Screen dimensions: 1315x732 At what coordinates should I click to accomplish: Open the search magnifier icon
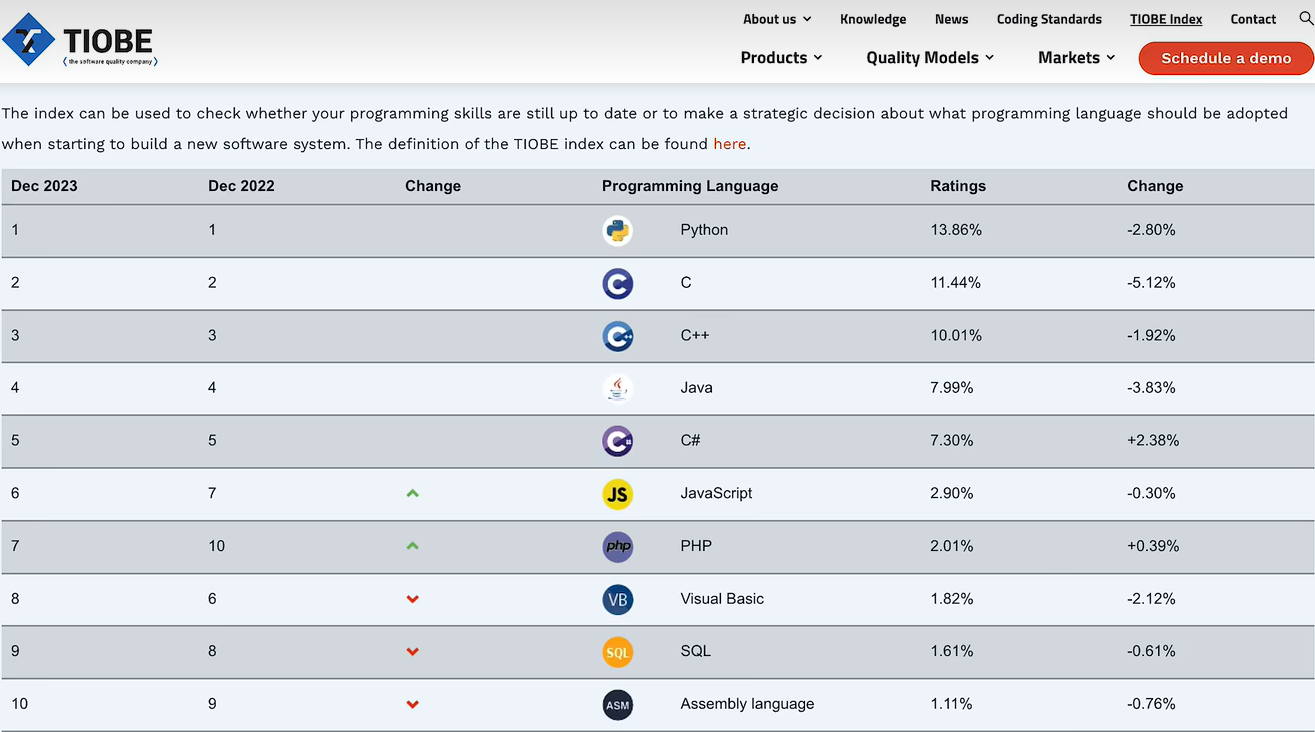click(1305, 19)
